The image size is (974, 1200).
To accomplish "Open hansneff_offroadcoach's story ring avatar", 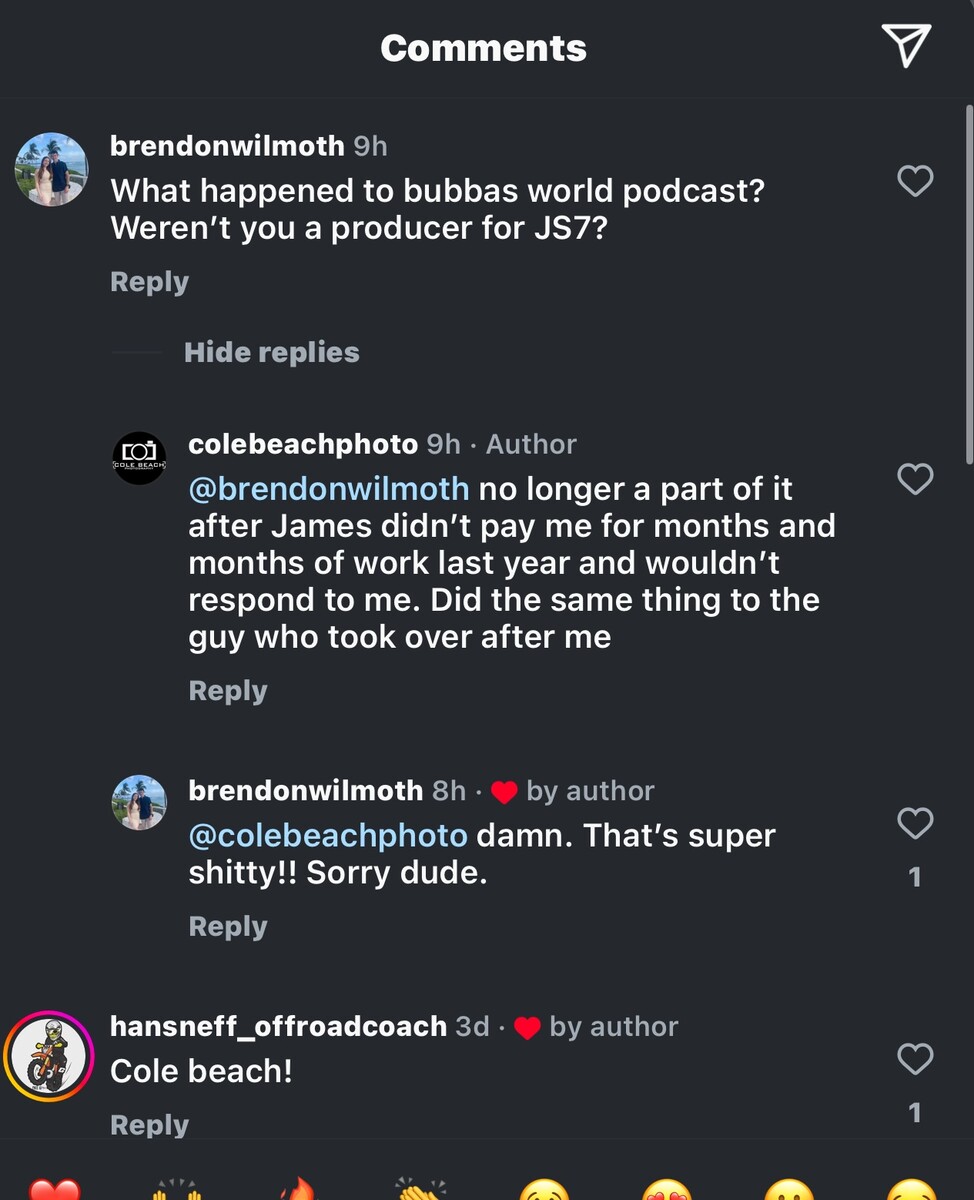I will [x=49, y=1057].
